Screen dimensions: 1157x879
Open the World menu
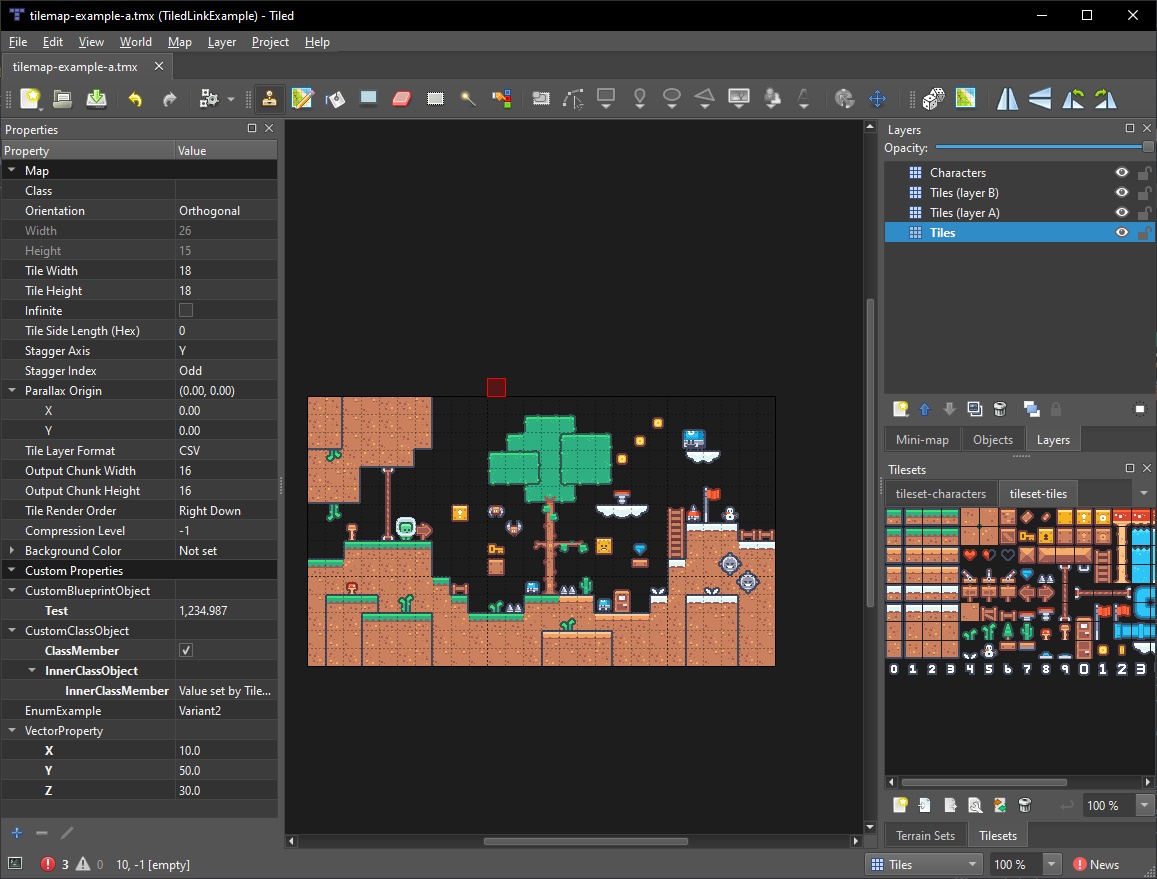136,42
